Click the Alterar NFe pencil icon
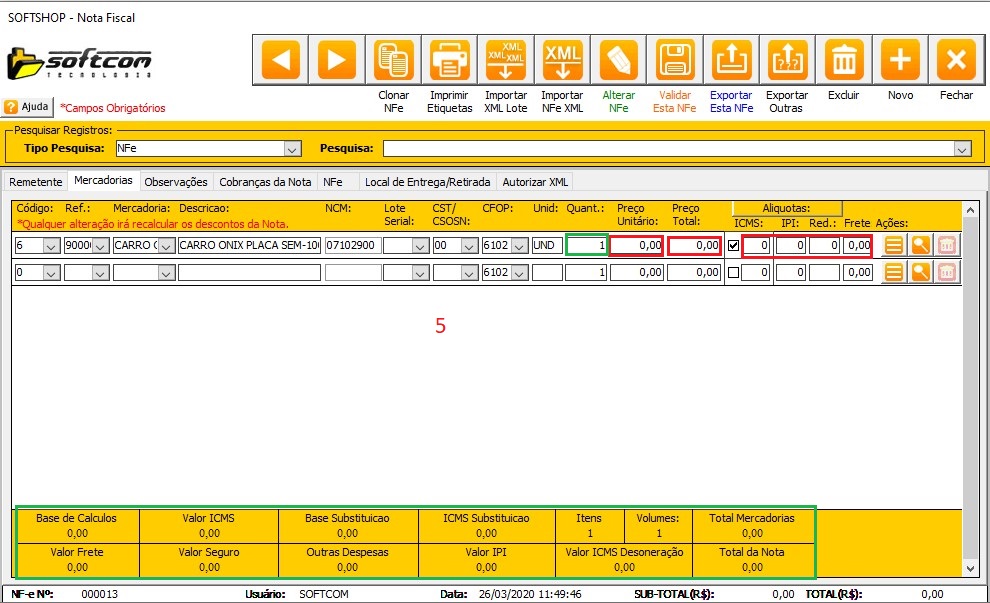 tap(618, 61)
